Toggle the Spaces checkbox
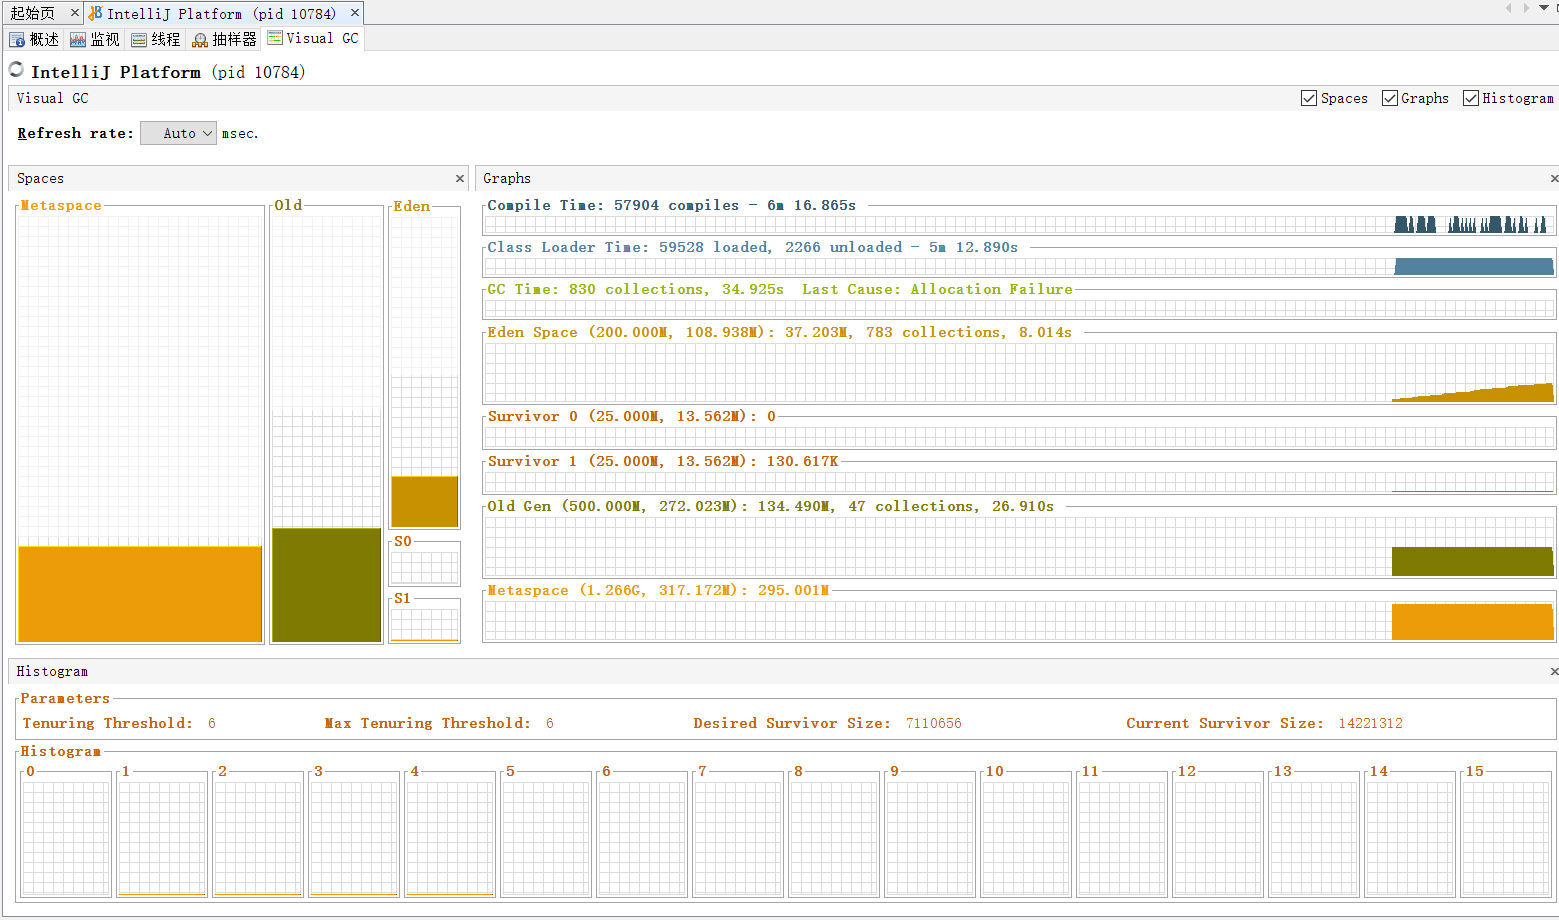The image size is (1559, 920). (x=1308, y=98)
